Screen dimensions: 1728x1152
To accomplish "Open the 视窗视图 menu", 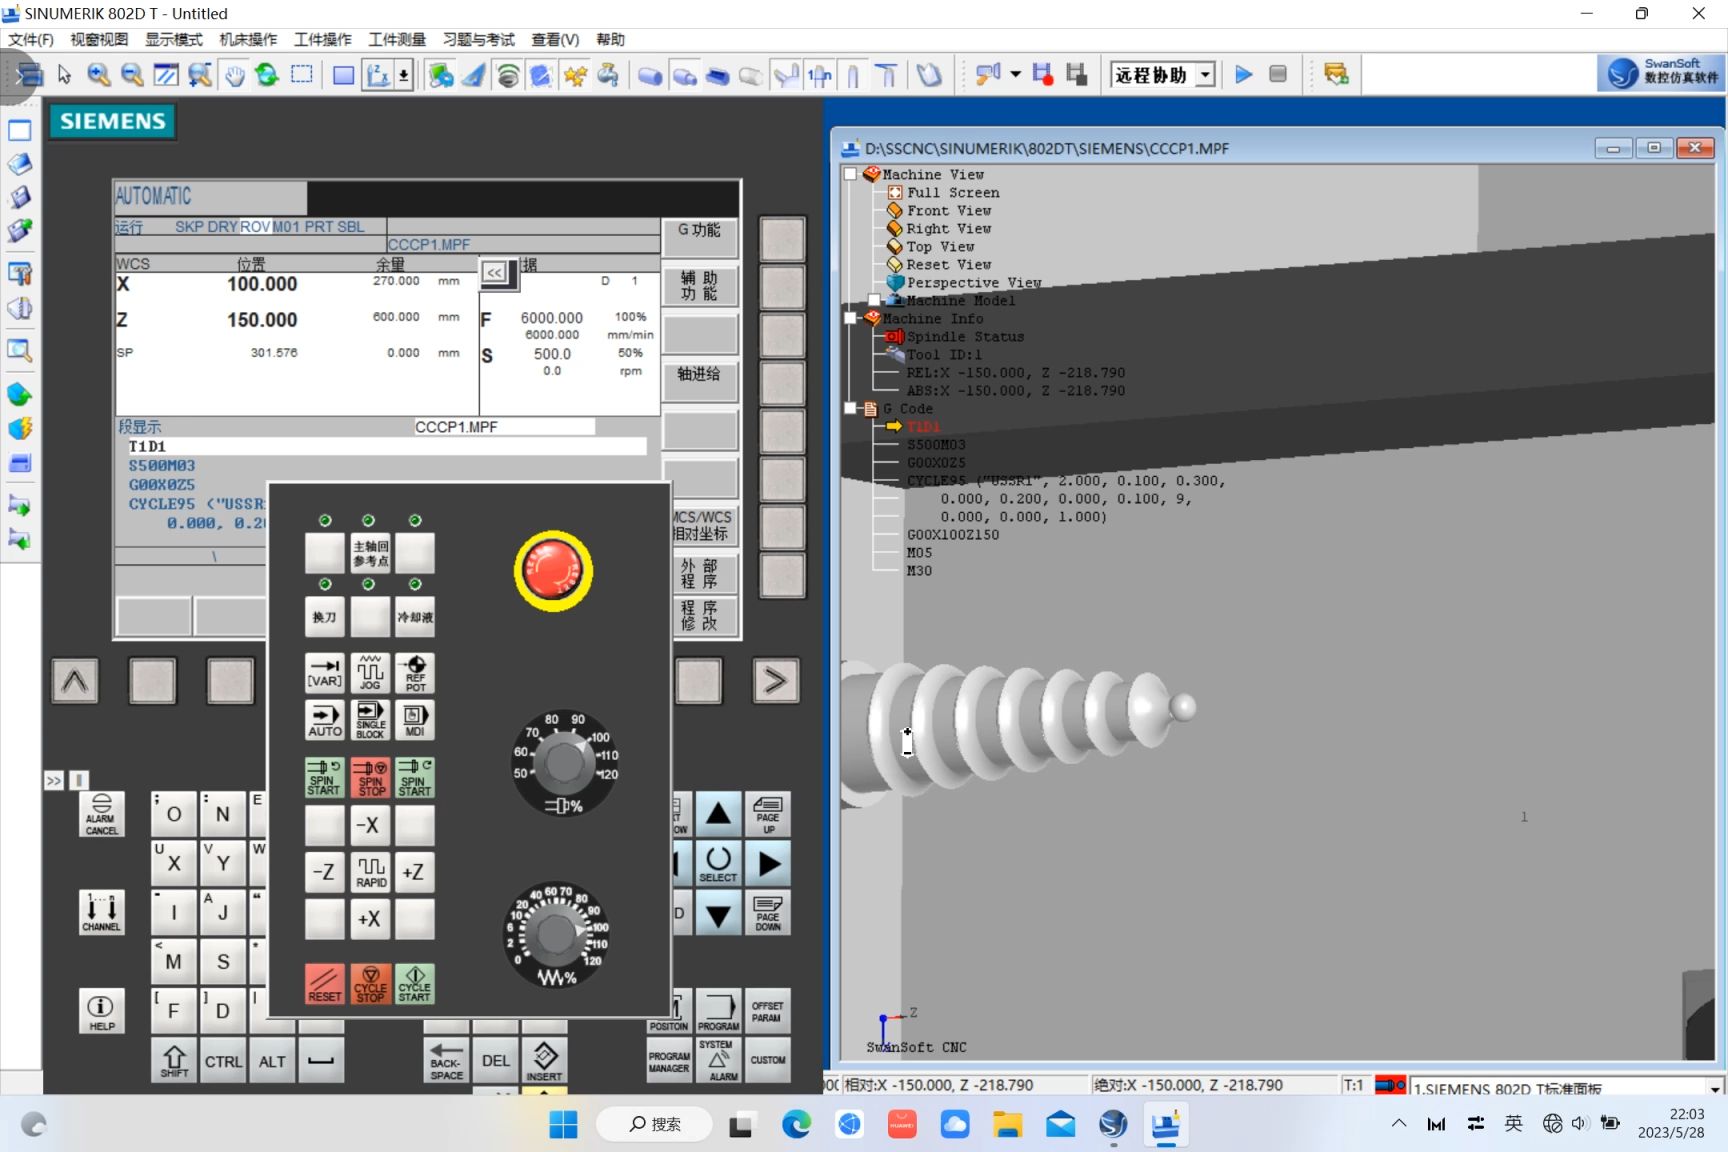I will pyautogui.click(x=99, y=39).
